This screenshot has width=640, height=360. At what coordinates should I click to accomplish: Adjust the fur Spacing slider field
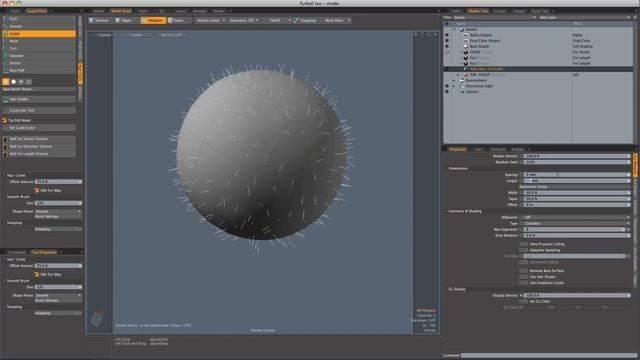[577, 175]
